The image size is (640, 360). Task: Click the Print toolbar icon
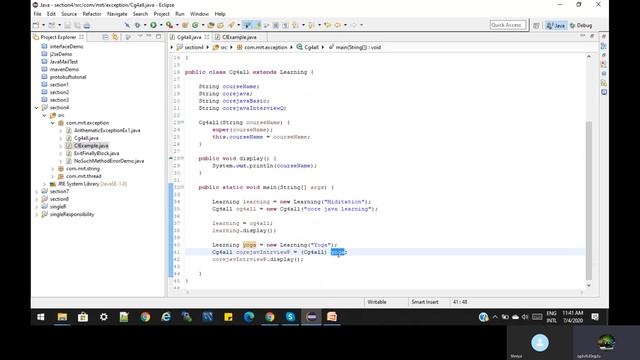click(87, 25)
